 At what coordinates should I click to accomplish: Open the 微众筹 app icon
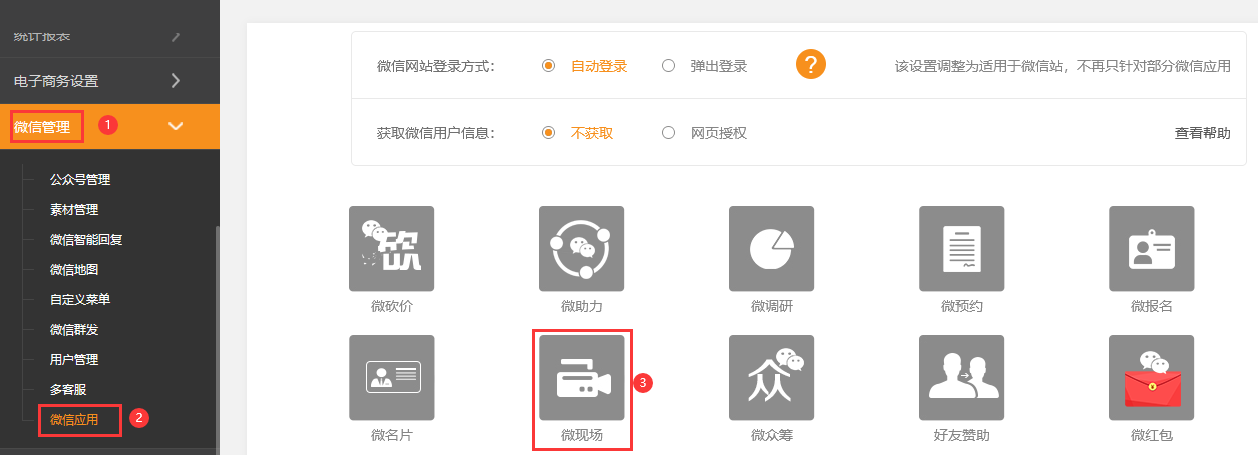point(771,377)
